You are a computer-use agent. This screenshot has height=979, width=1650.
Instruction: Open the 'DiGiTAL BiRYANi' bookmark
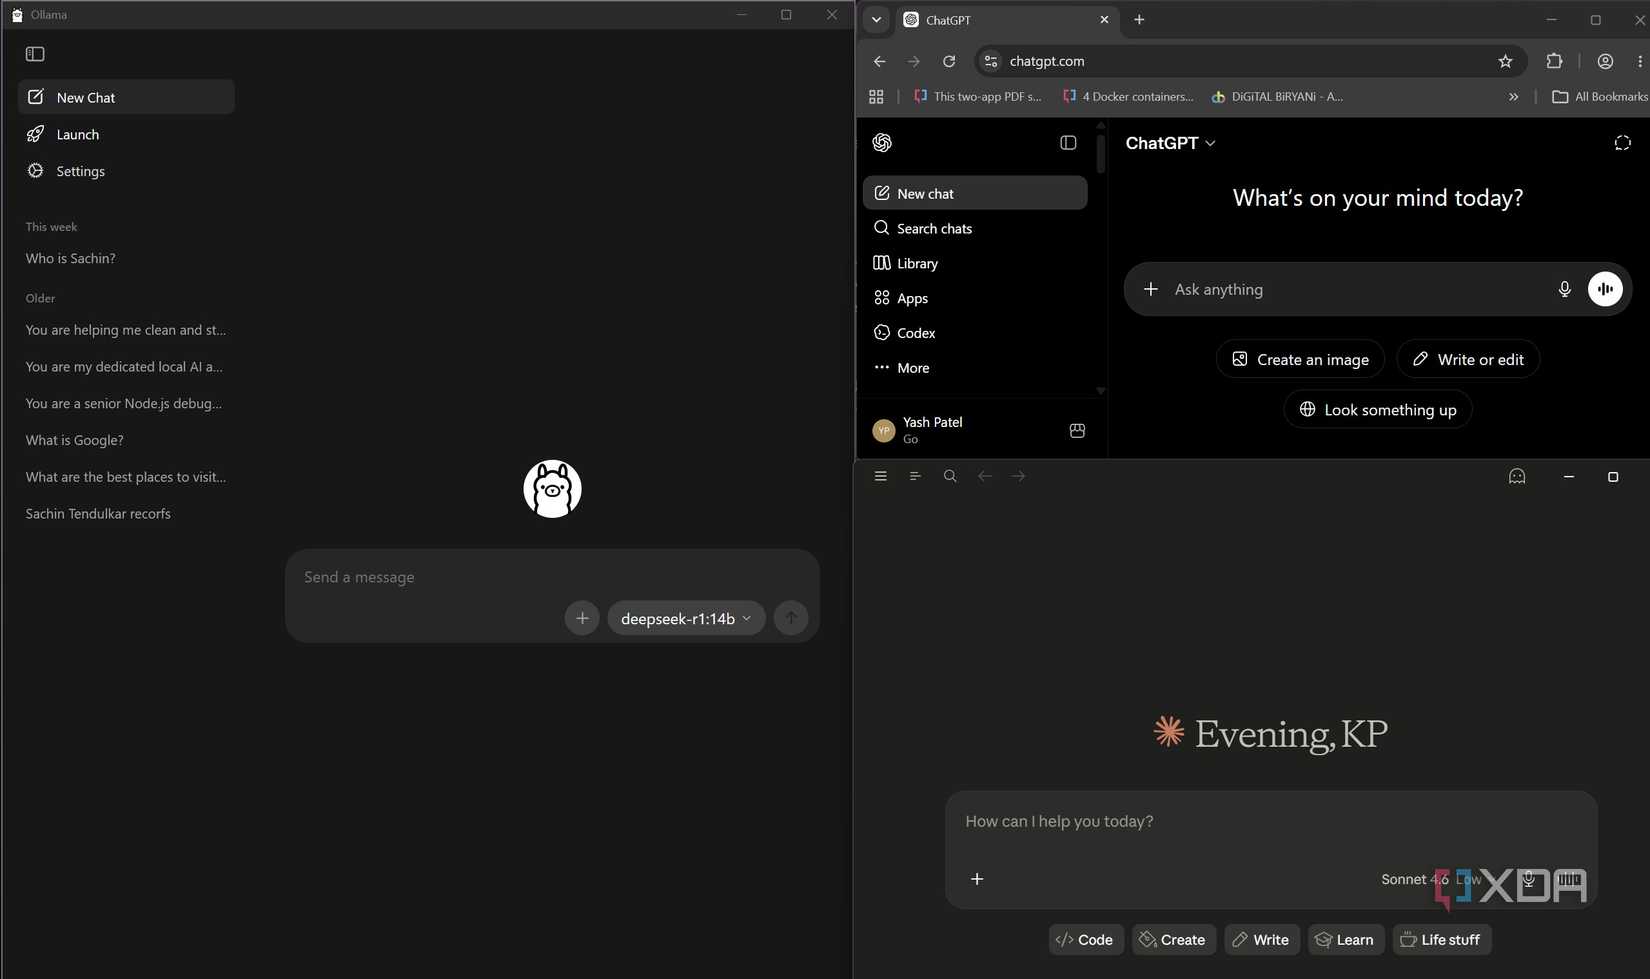(x=1277, y=97)
